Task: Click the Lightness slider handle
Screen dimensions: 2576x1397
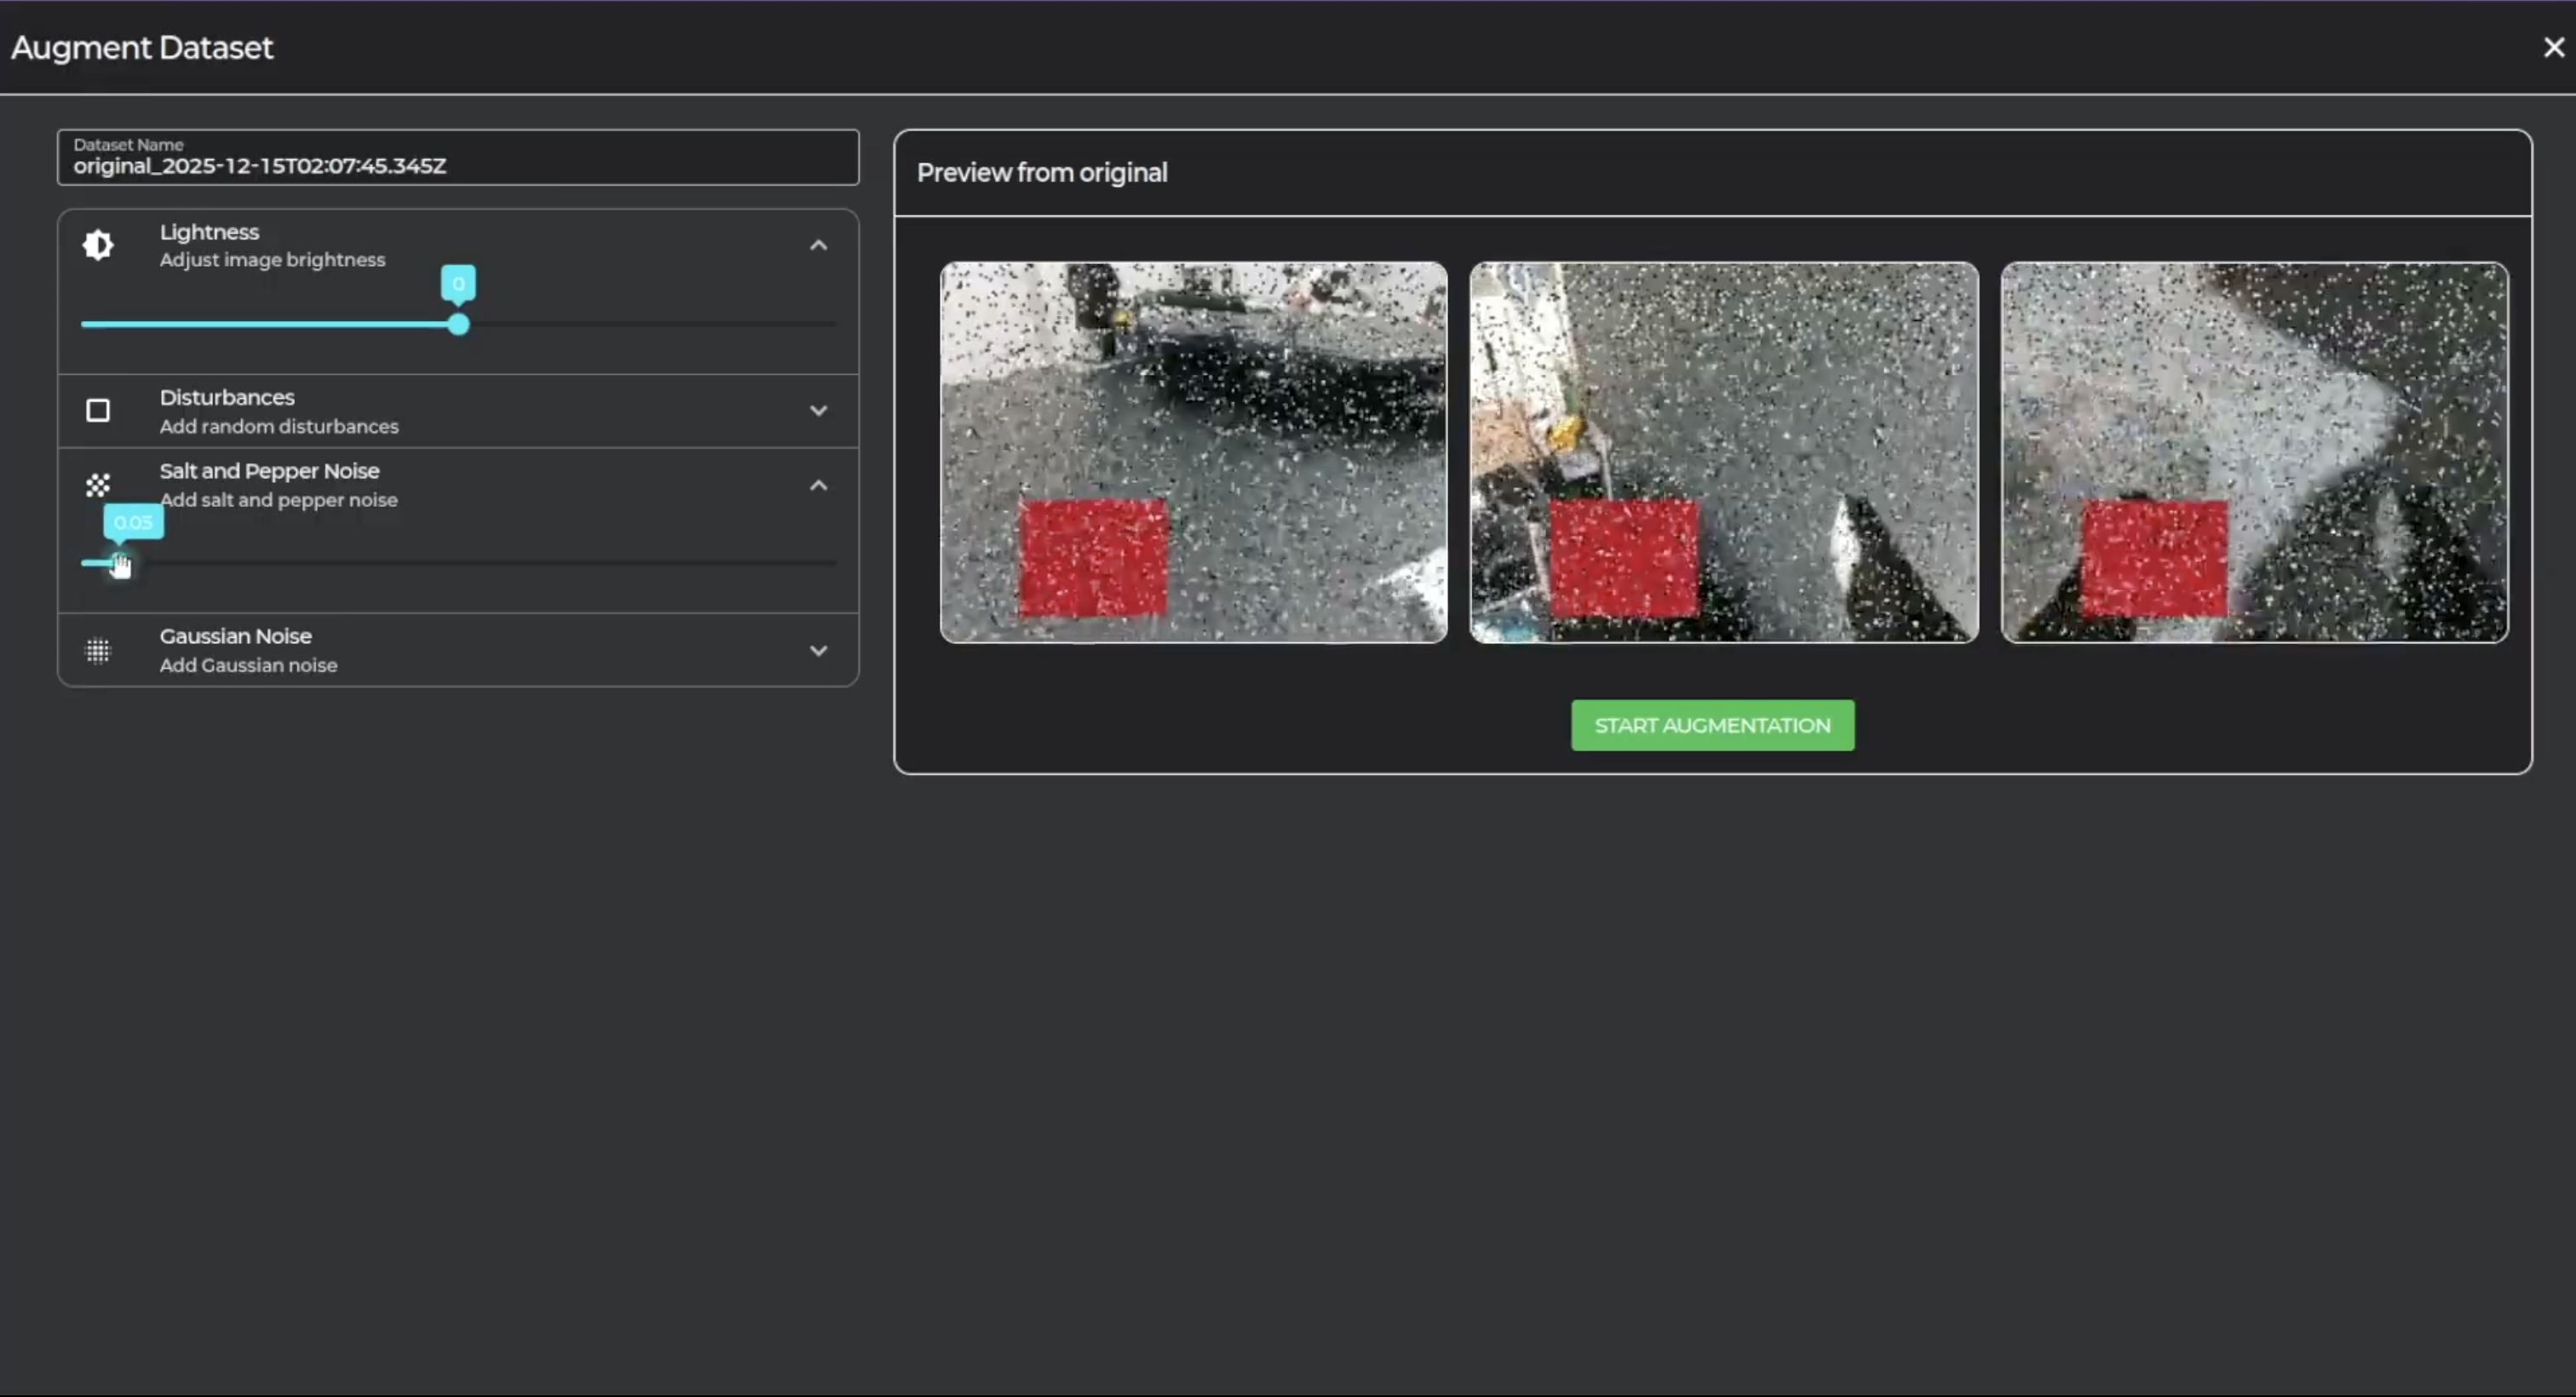Action: click(x=458, y=325)
